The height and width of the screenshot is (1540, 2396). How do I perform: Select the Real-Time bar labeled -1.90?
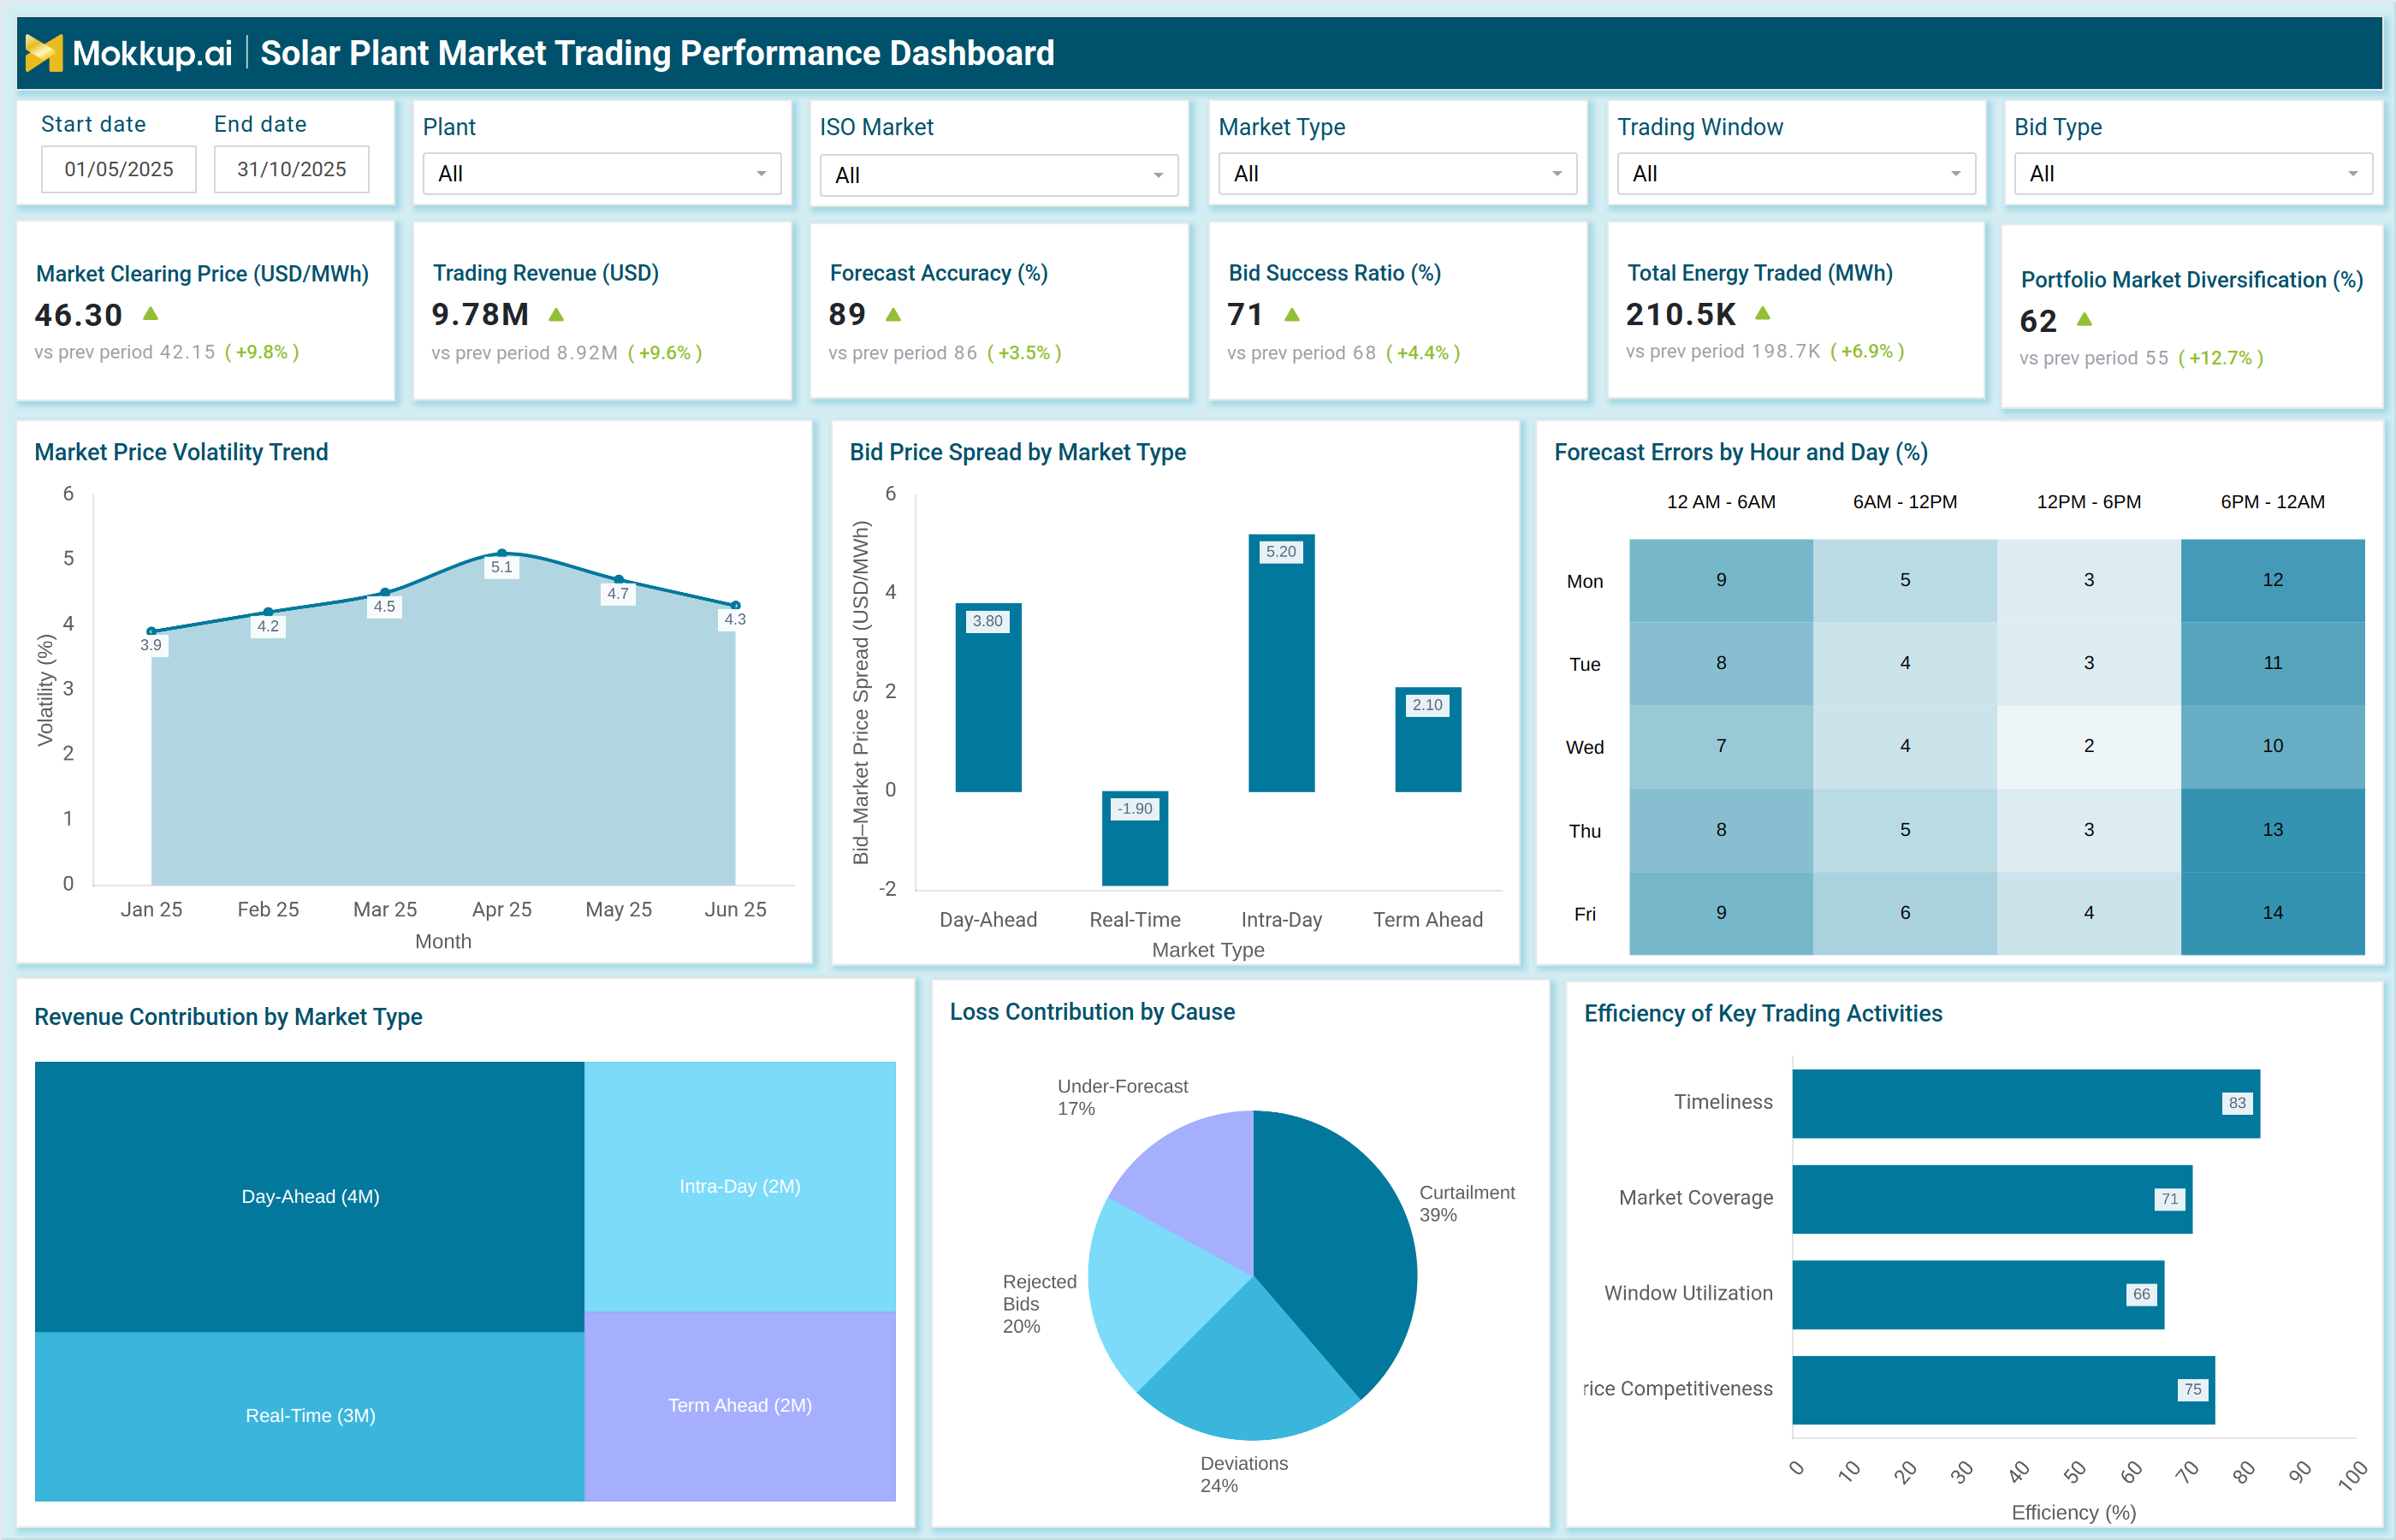[x=1135, y=838]
